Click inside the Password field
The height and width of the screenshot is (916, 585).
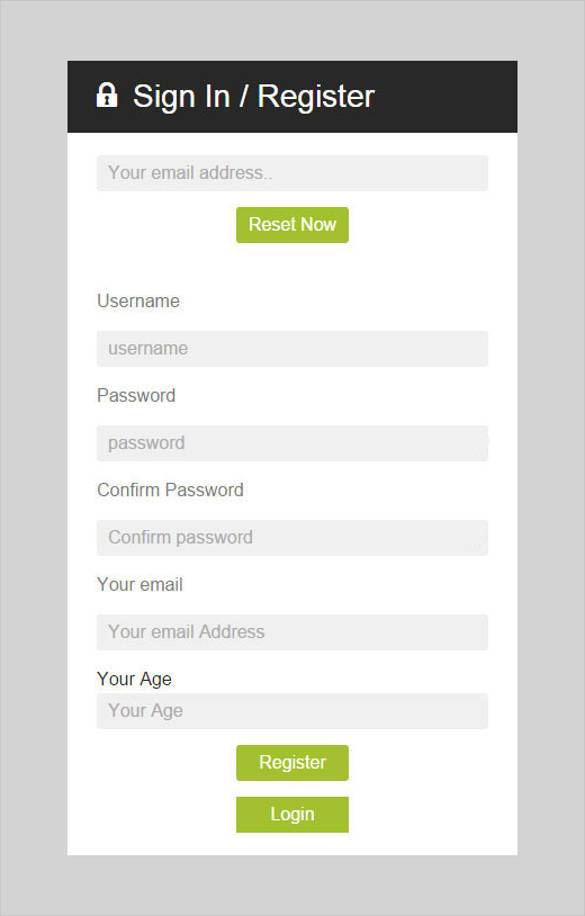pos(291,443)
